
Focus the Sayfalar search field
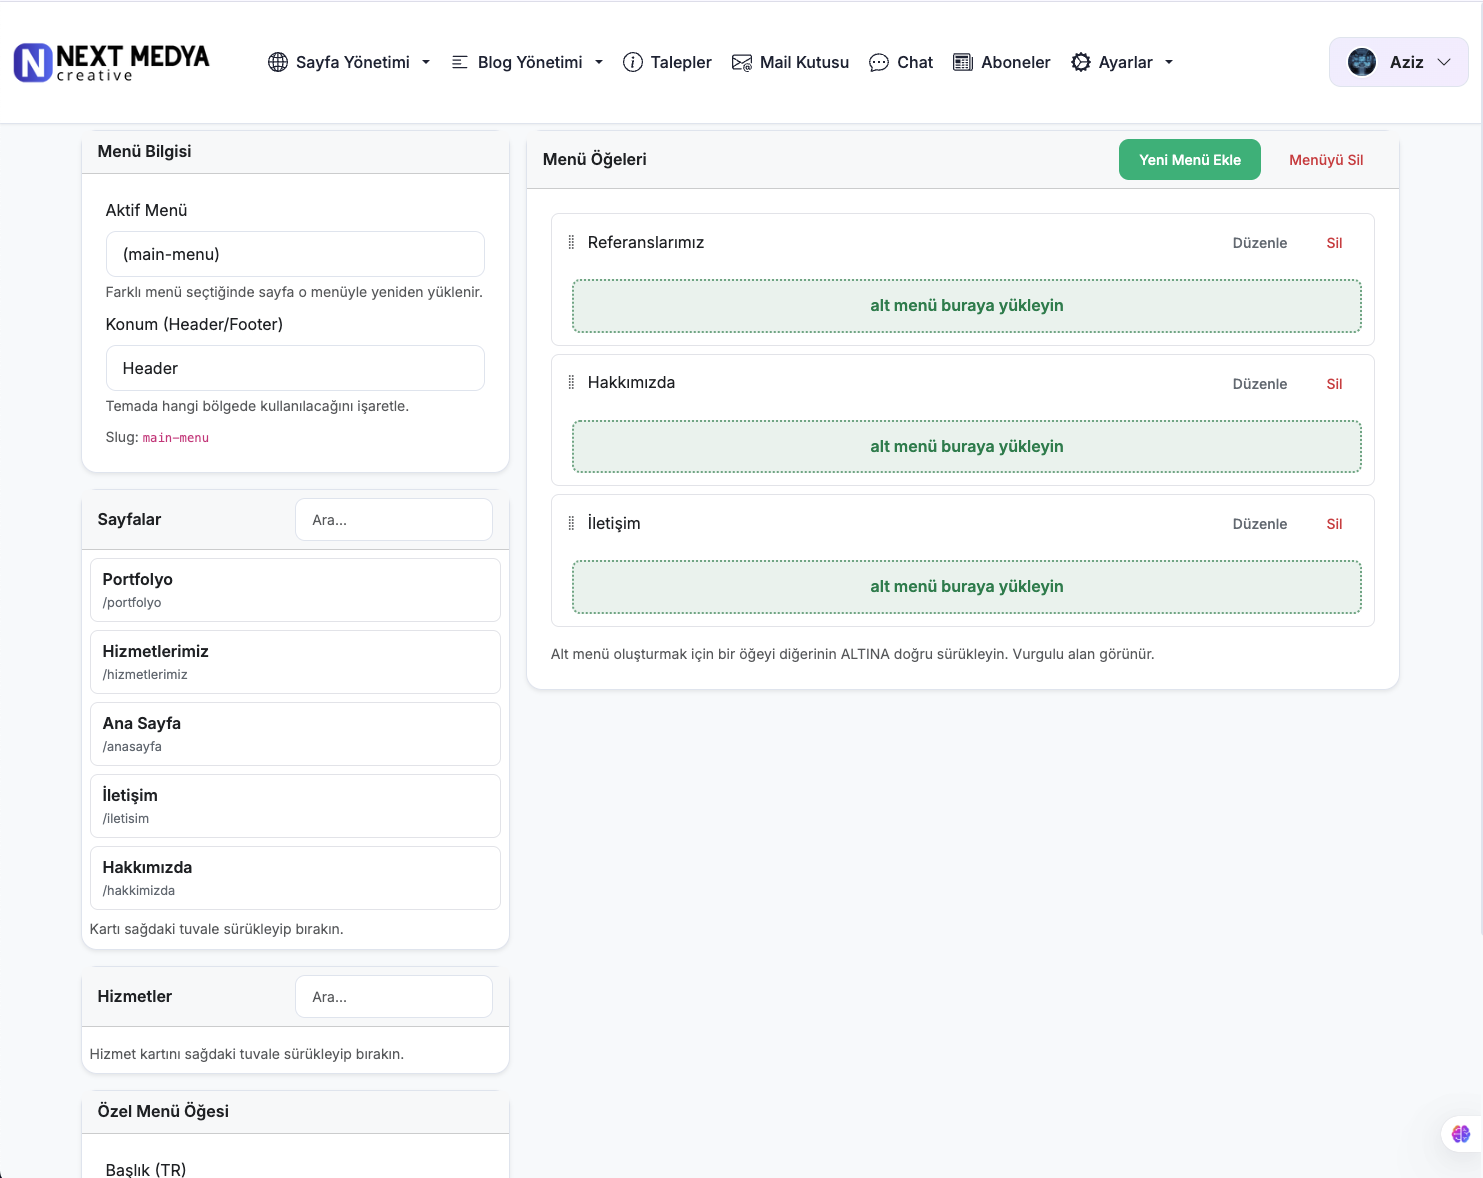coord(394,520)
